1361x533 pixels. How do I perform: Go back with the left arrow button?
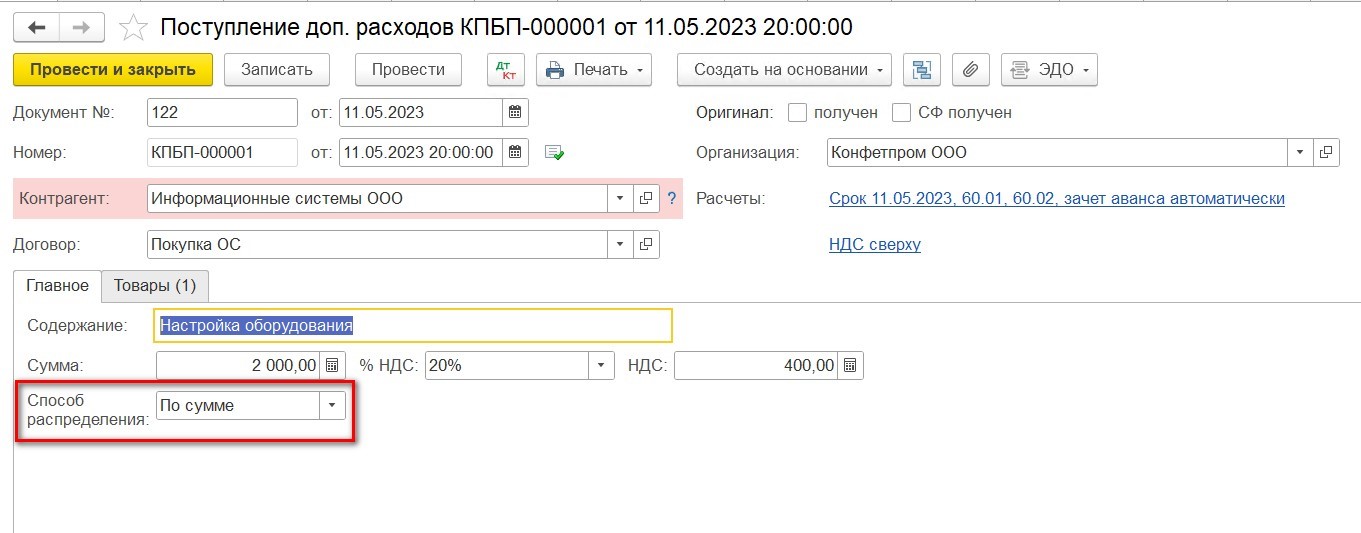coord(37,27)
